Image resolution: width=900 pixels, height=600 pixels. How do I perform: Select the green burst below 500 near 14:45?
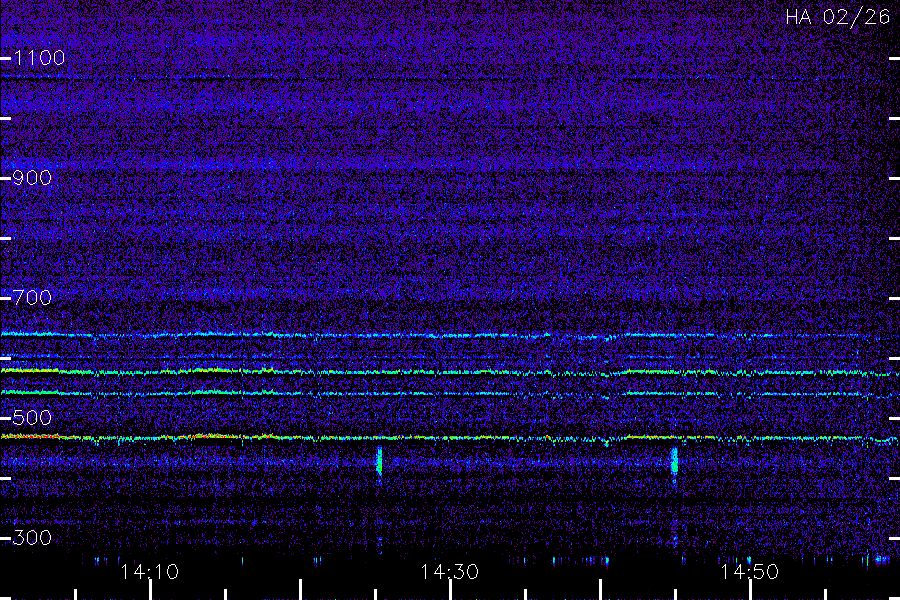tap(674, 460)
